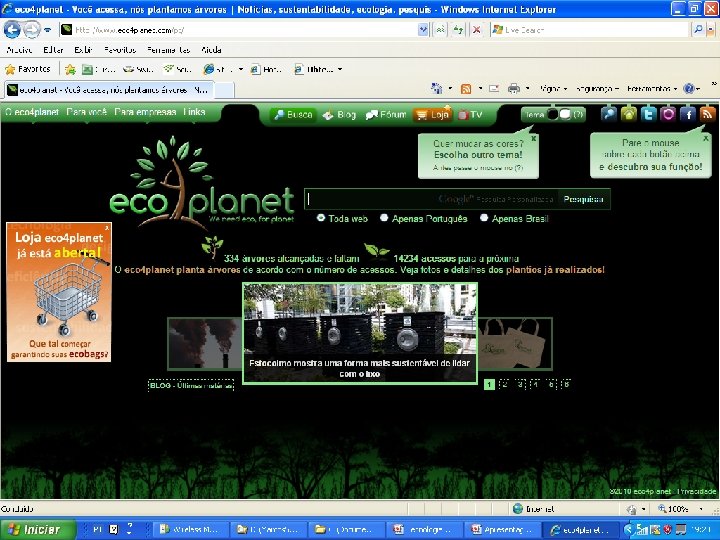Close the Loja eco4planet ad banner
The height and width of the screenshot is (540, 720).
(107, 227)
